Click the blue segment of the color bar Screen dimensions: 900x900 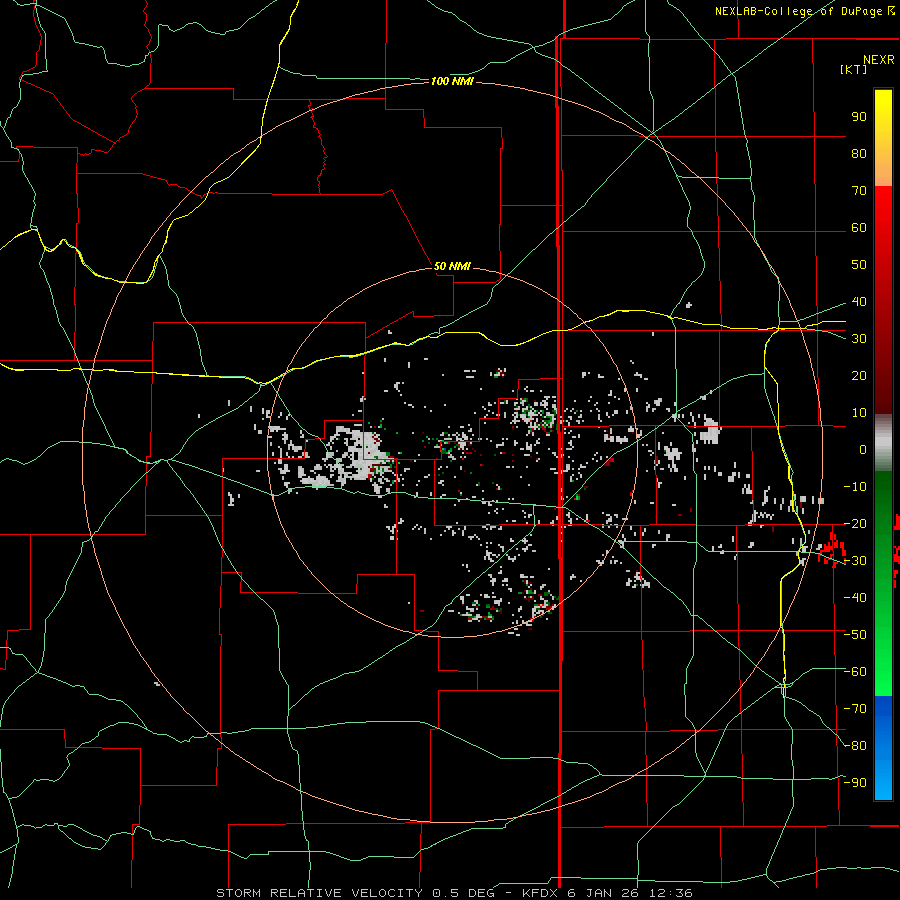tap(883, 748)
